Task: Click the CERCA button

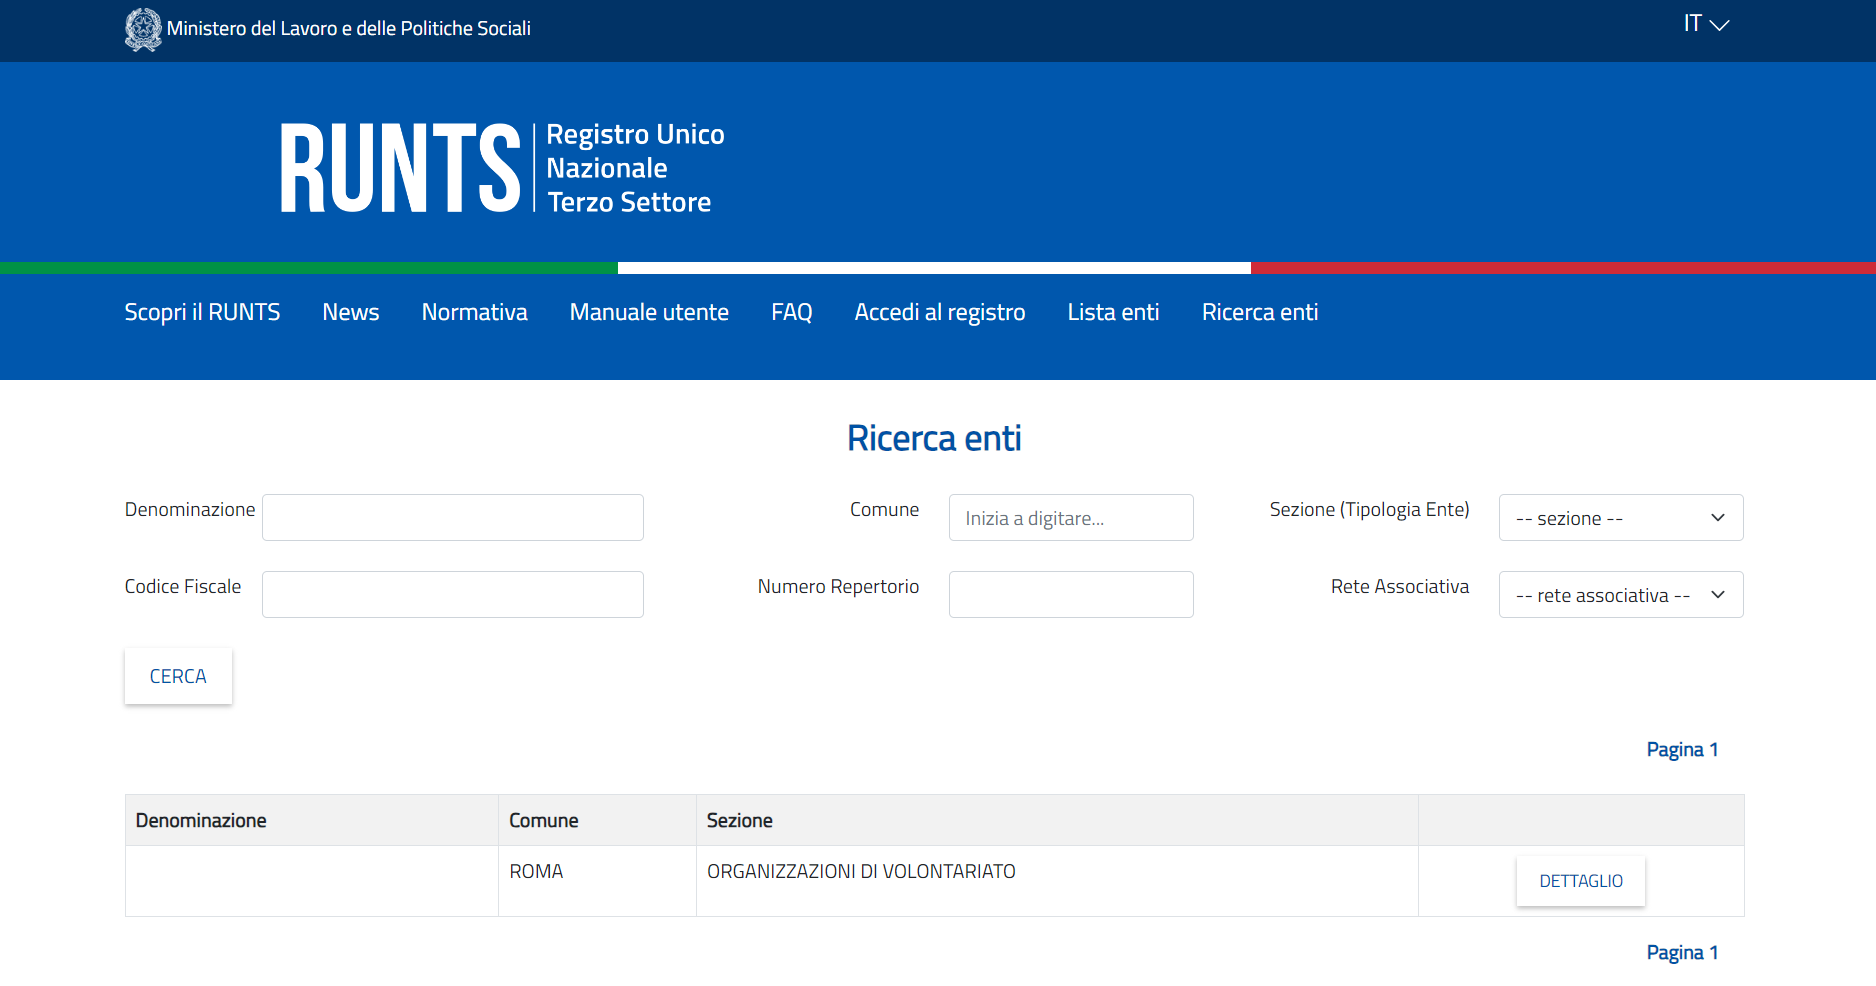Action: (x=178, y=676)
